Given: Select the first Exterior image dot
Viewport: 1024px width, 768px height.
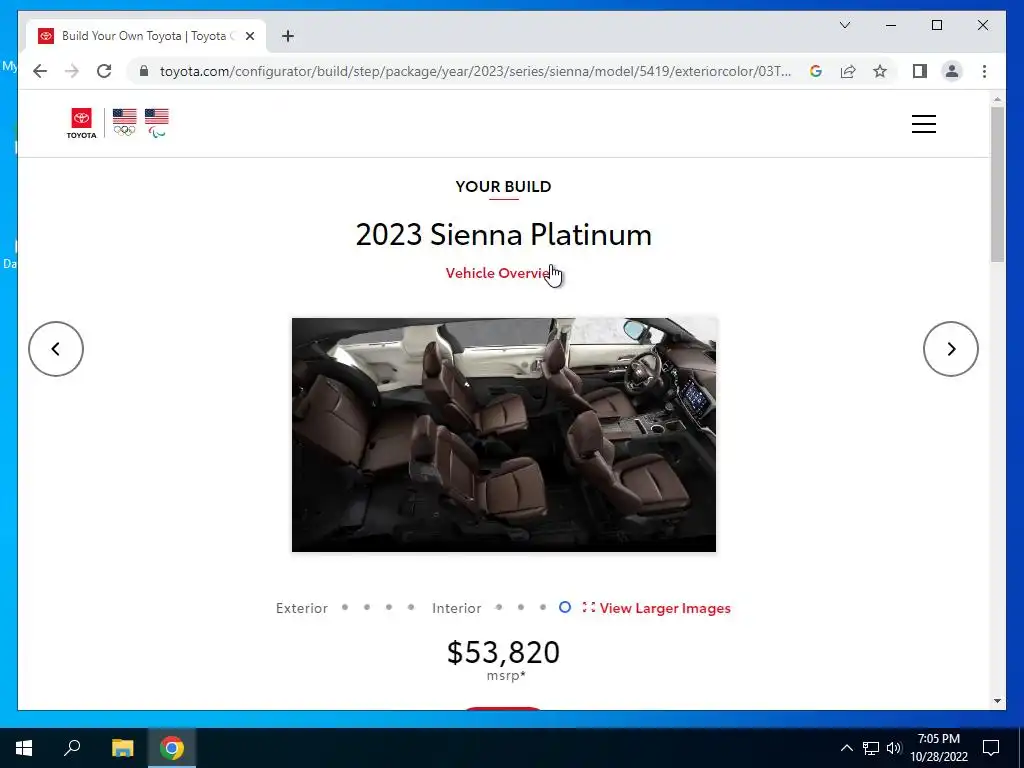Looking at the screenshot, I should coord(345,607).
